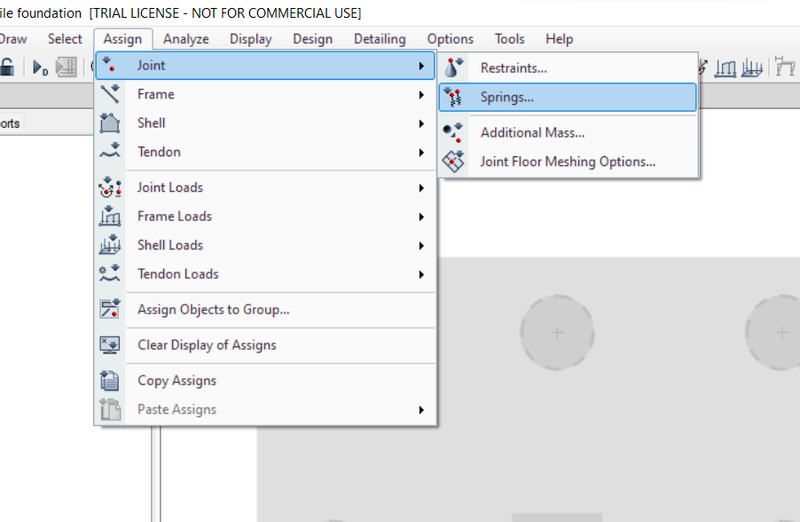Select Additional Mass option
The image size is (800, 522).
coord(568,133)
